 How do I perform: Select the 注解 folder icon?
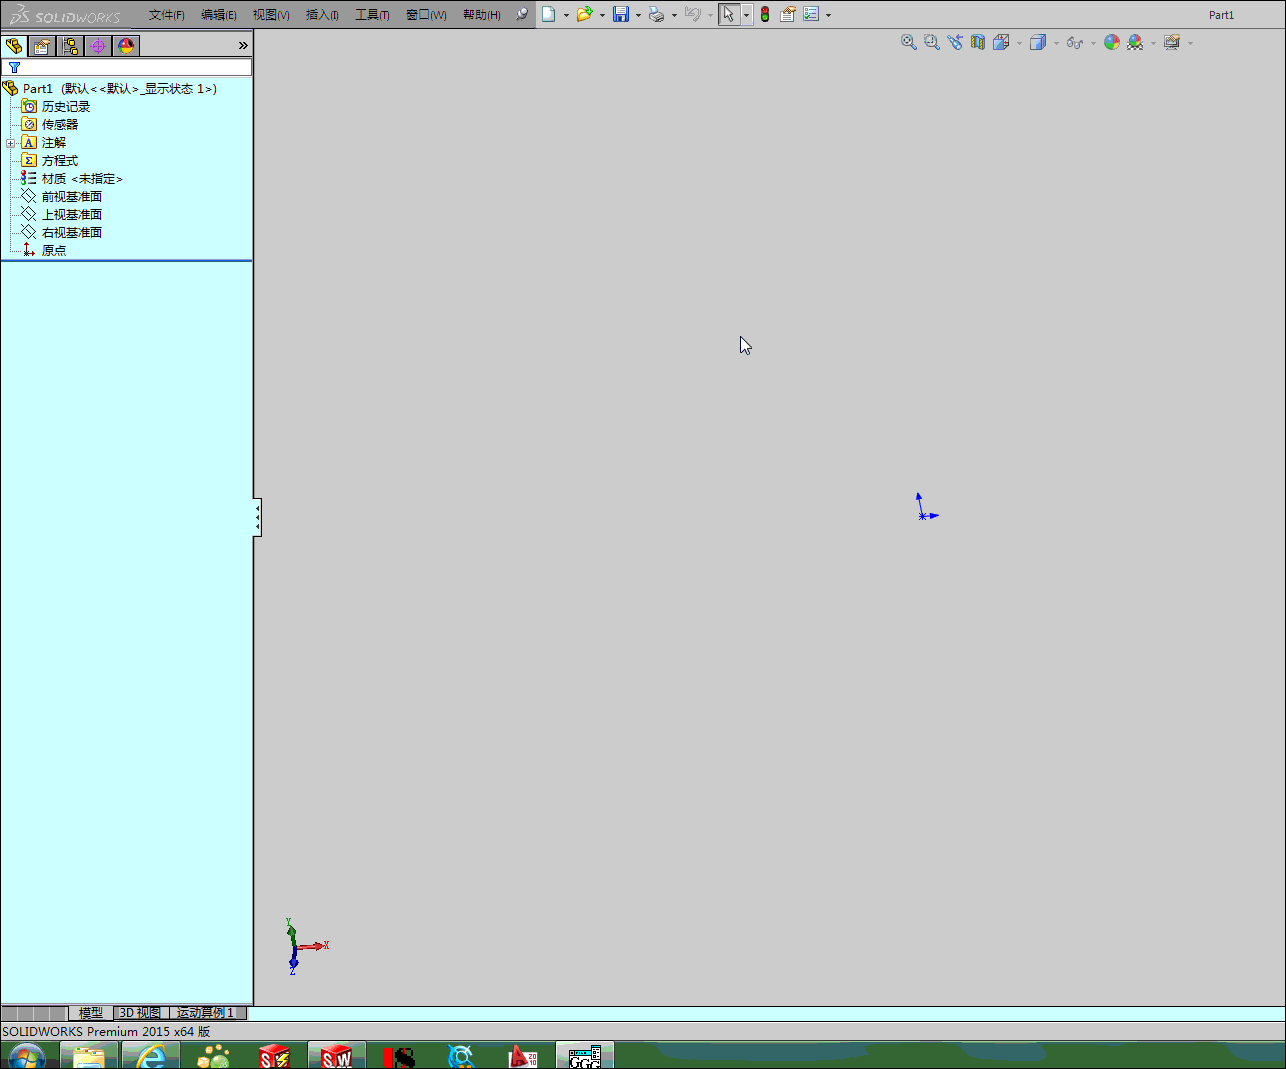[x=29, y=143]
